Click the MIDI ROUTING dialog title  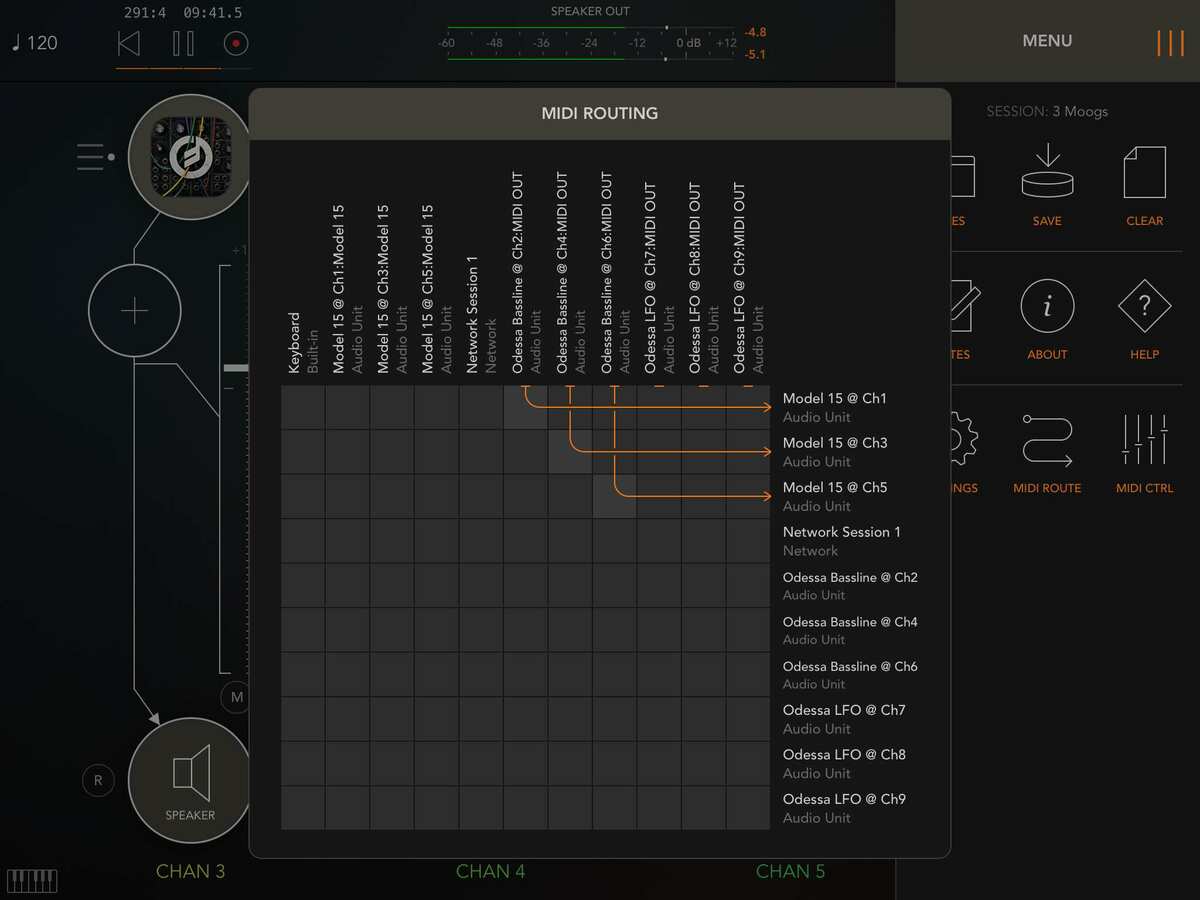(600, 113)
